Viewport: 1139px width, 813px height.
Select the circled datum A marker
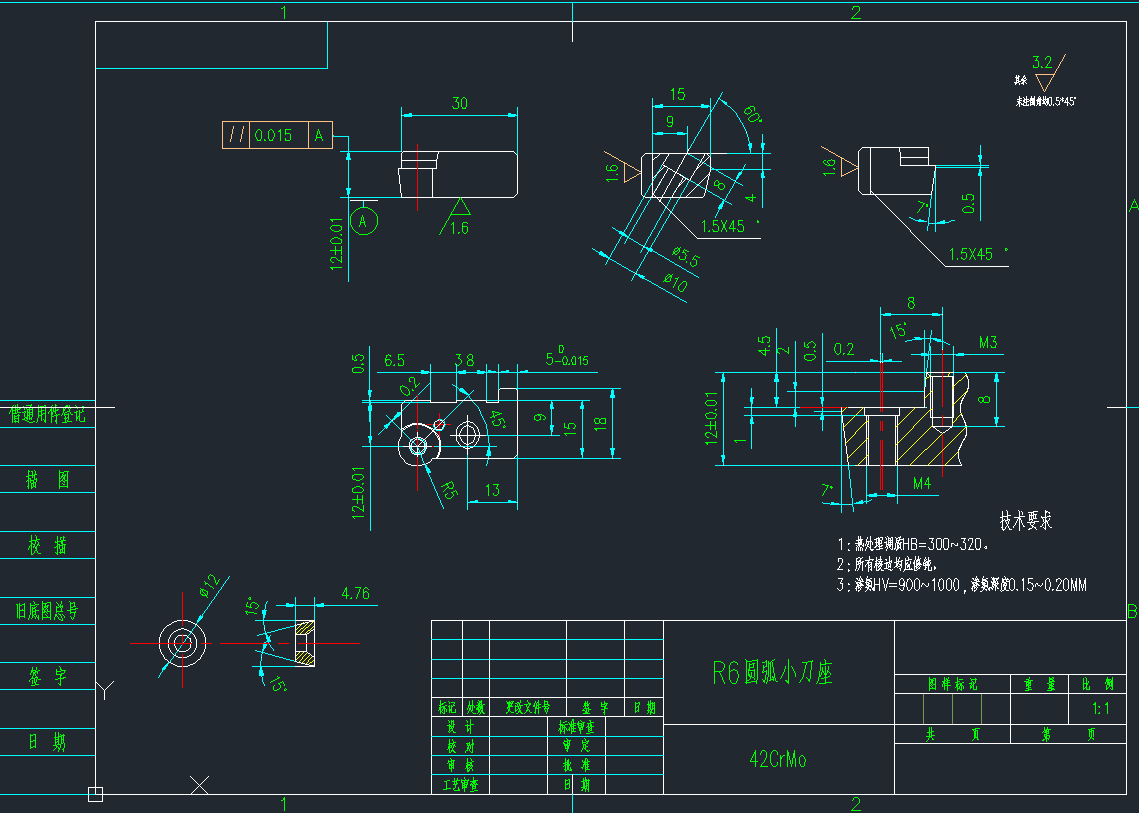point(366,220)
